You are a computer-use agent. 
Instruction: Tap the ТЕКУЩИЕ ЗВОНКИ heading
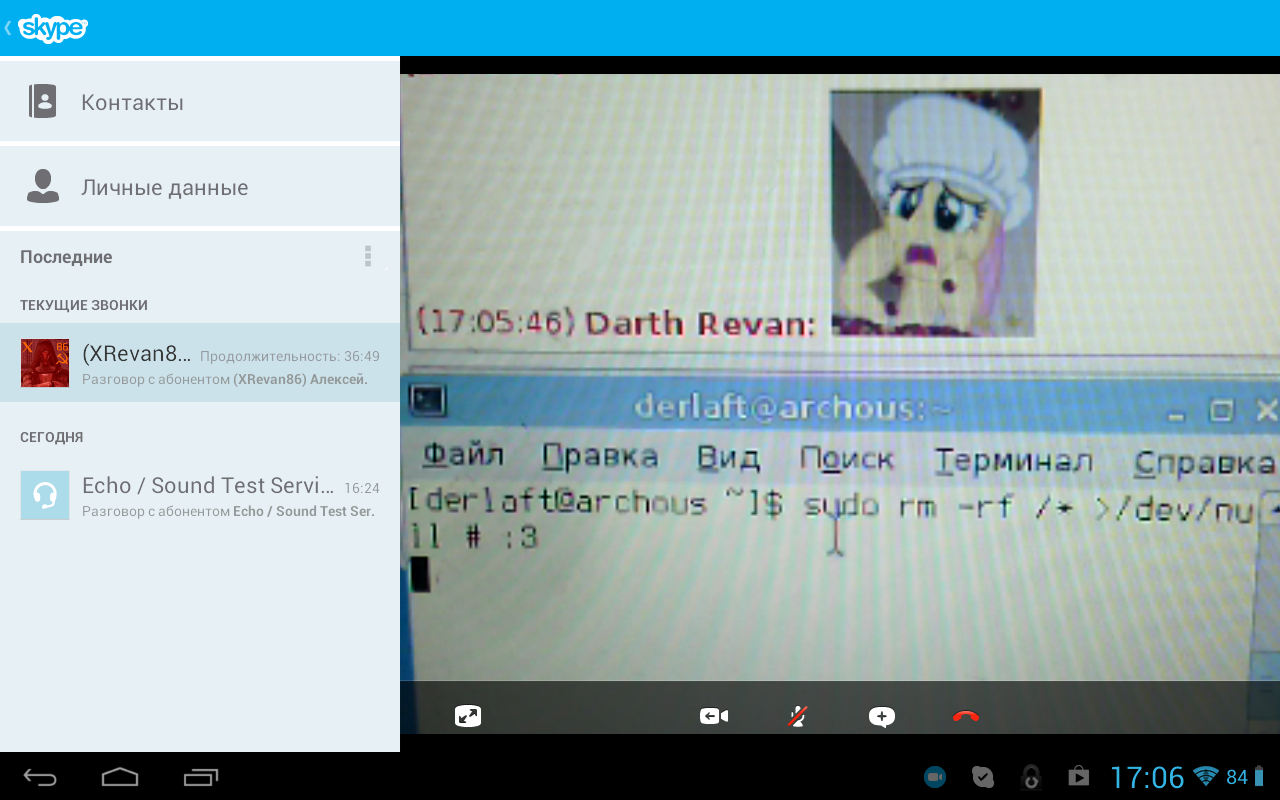(x=84, y=305)
